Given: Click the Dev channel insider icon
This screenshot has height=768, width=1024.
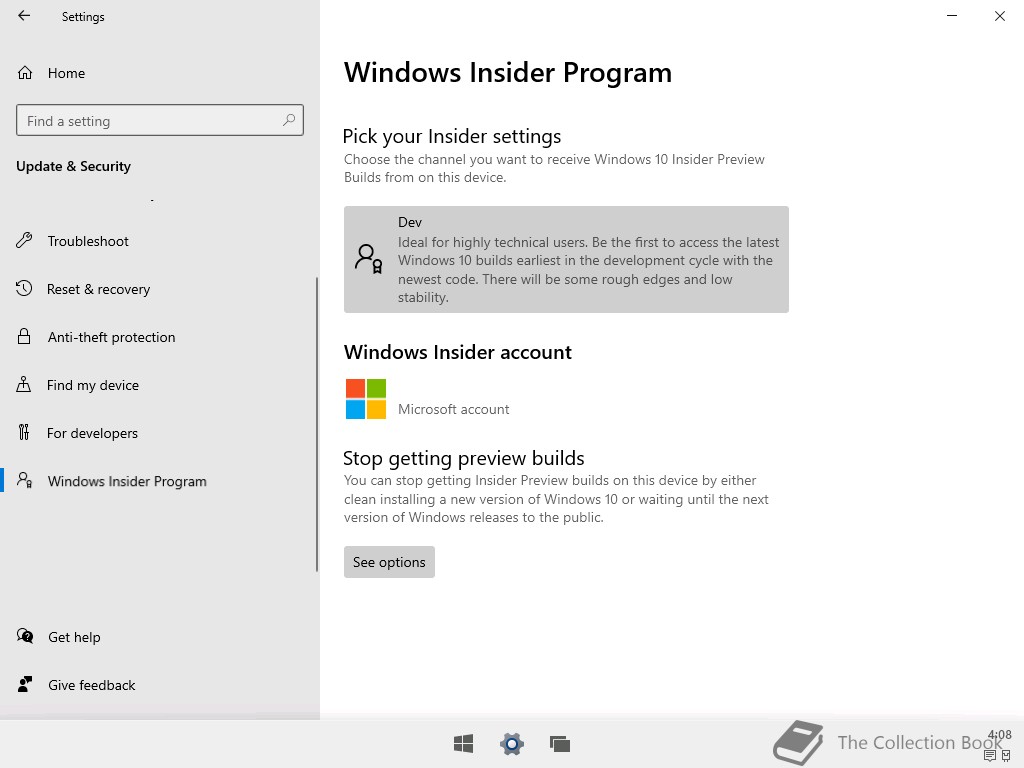Looking at the screenshot, I should click(368, 259).
